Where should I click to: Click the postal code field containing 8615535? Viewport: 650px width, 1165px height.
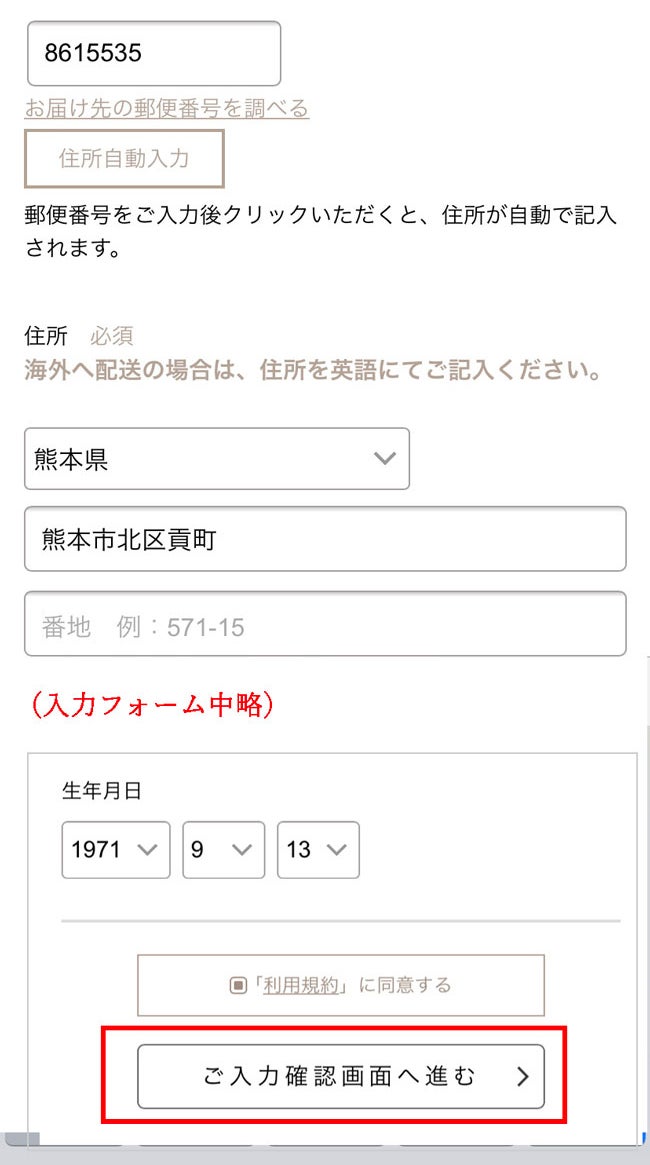click(x=153, y=54)
